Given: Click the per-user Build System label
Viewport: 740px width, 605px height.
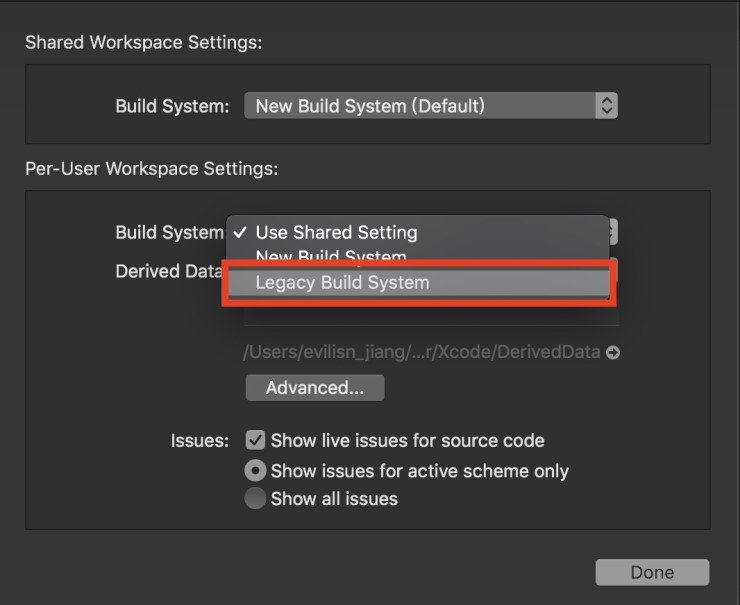Looking at the screenshot, I should [x=168, y=232].
